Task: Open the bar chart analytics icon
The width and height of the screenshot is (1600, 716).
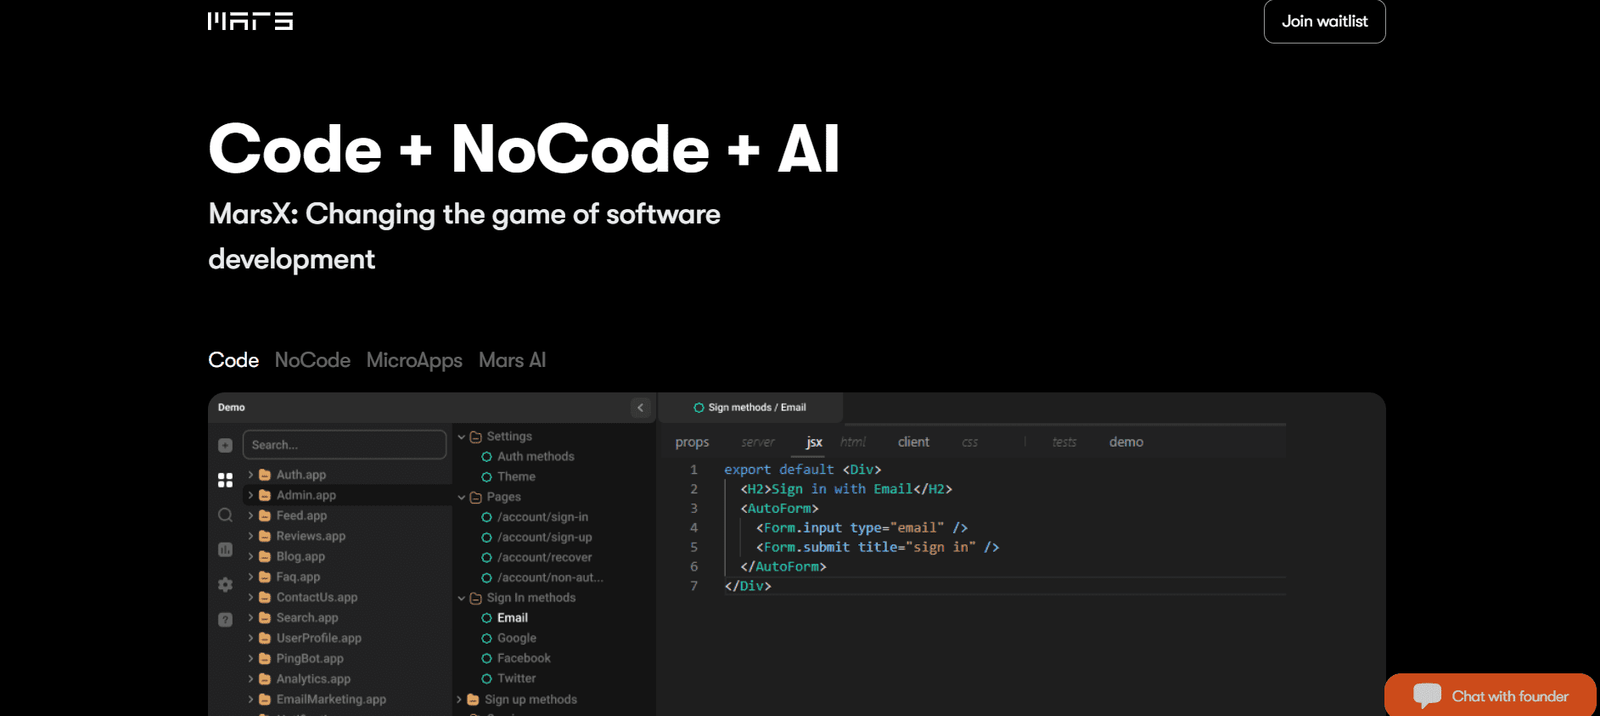Action: click(x=225, y=550)
